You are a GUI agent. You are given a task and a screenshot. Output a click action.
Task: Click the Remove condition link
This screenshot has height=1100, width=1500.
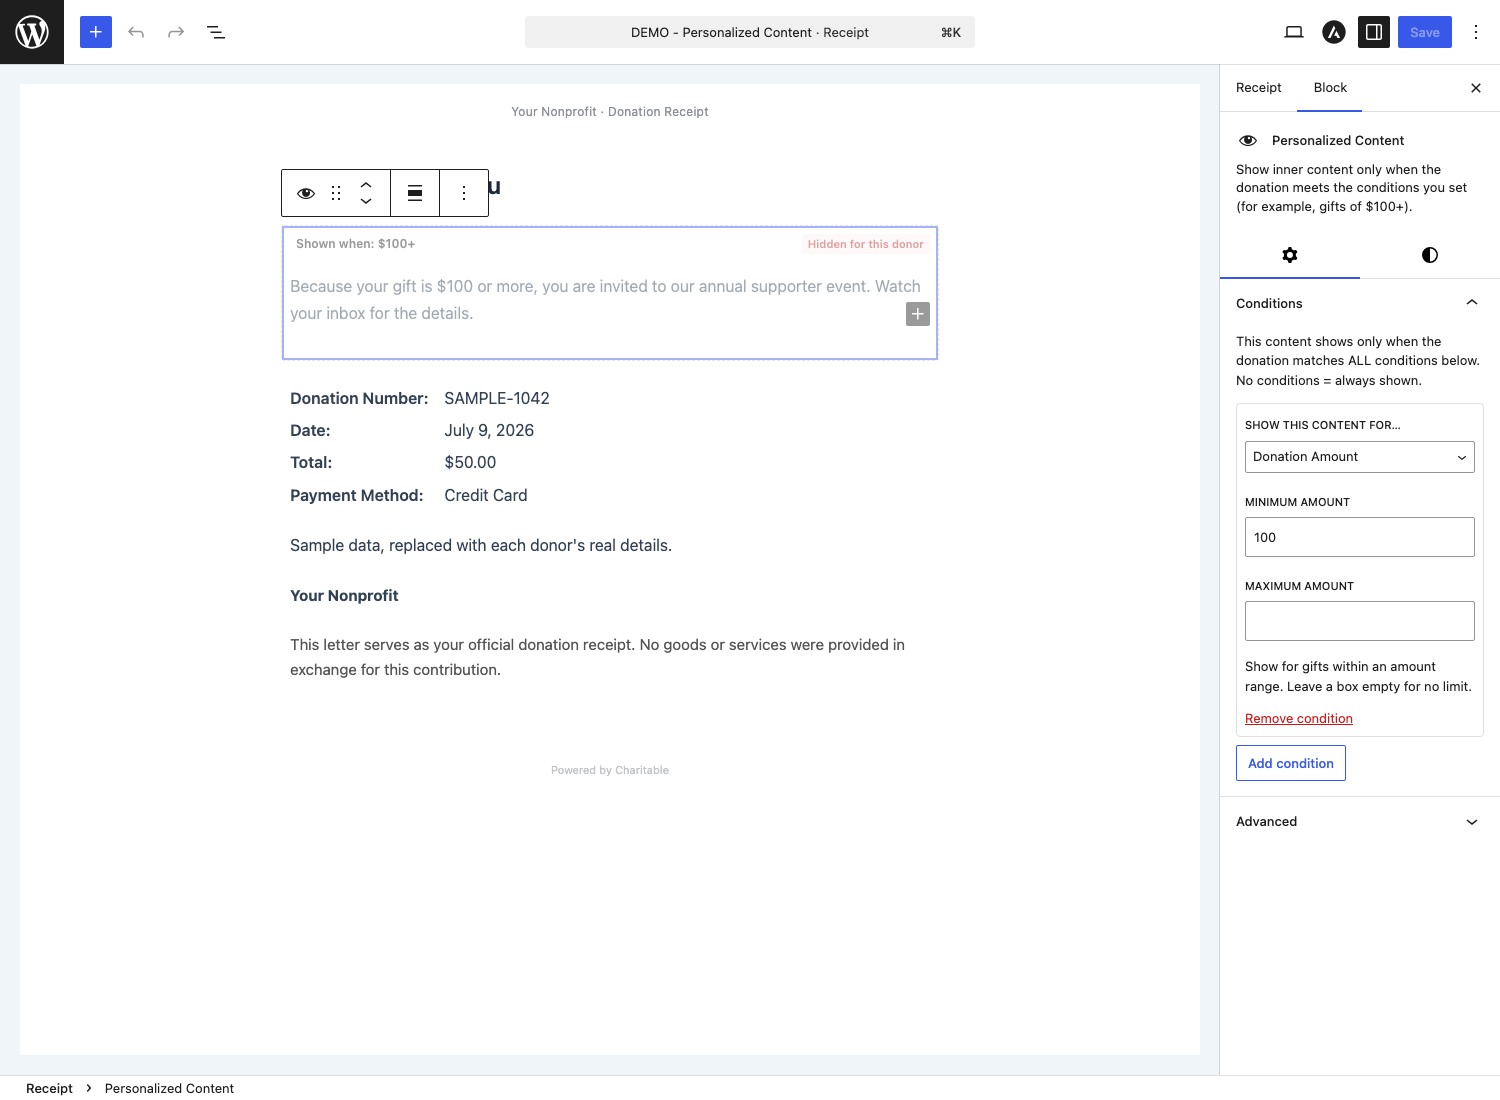point(1299,719)
